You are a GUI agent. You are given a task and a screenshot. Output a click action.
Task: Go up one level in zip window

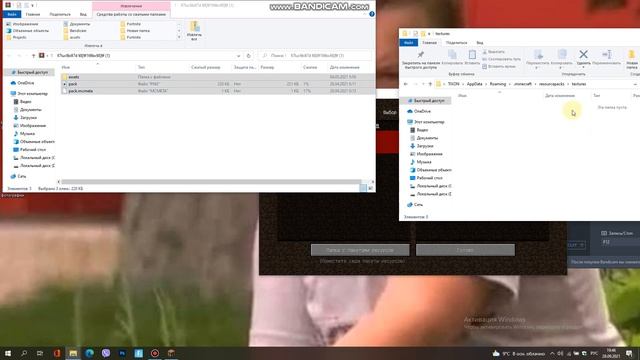coord(33,56)
